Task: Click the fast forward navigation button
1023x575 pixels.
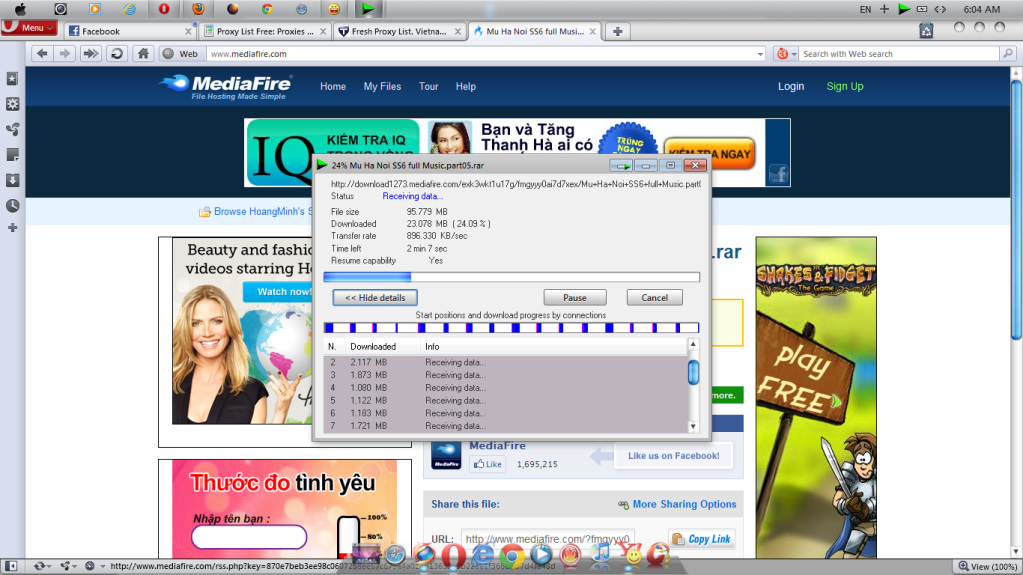Action: 90,54
